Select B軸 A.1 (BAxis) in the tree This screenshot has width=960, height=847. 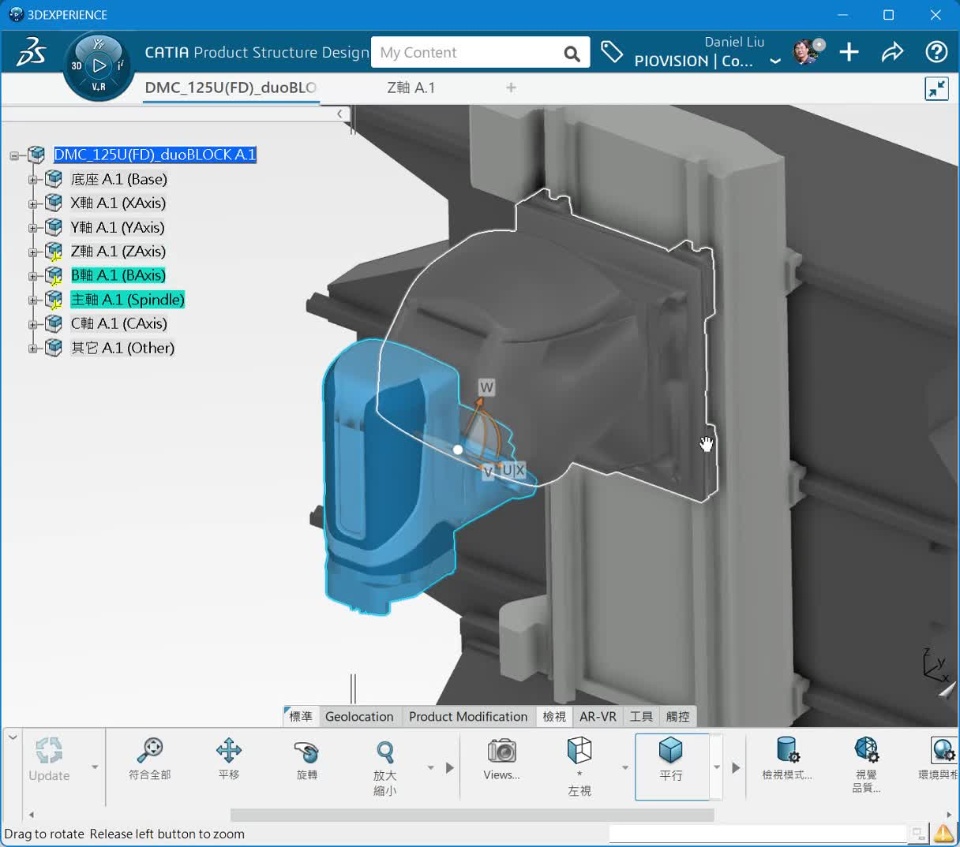pyautogui.click(x=118, y=275)
